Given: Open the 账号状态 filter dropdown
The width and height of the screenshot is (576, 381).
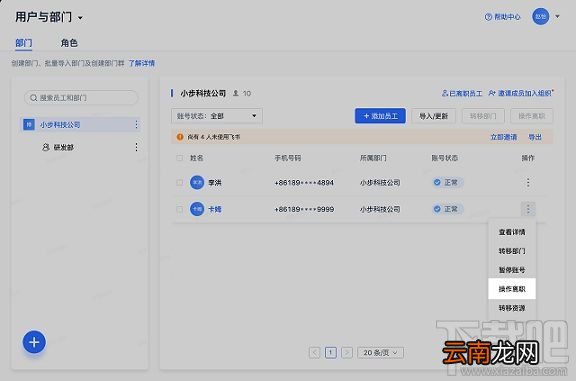Looking at the screenshot, I should pos(217,116).
